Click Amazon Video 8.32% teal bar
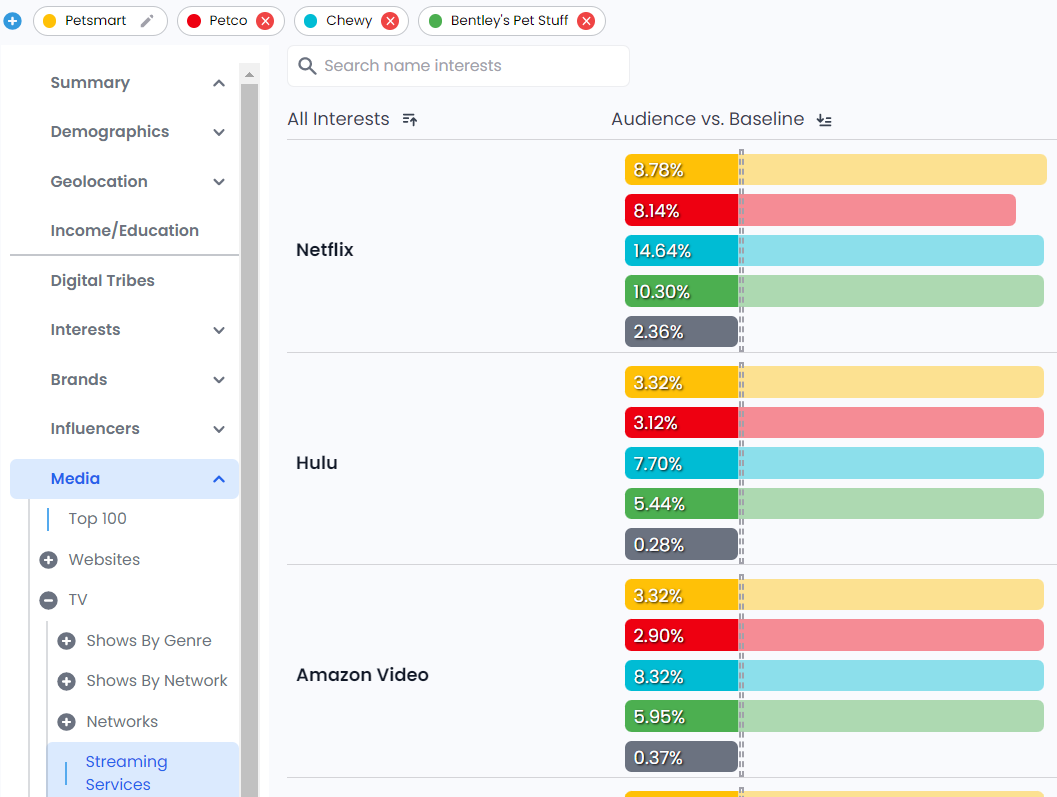 [x=835, y=676]
